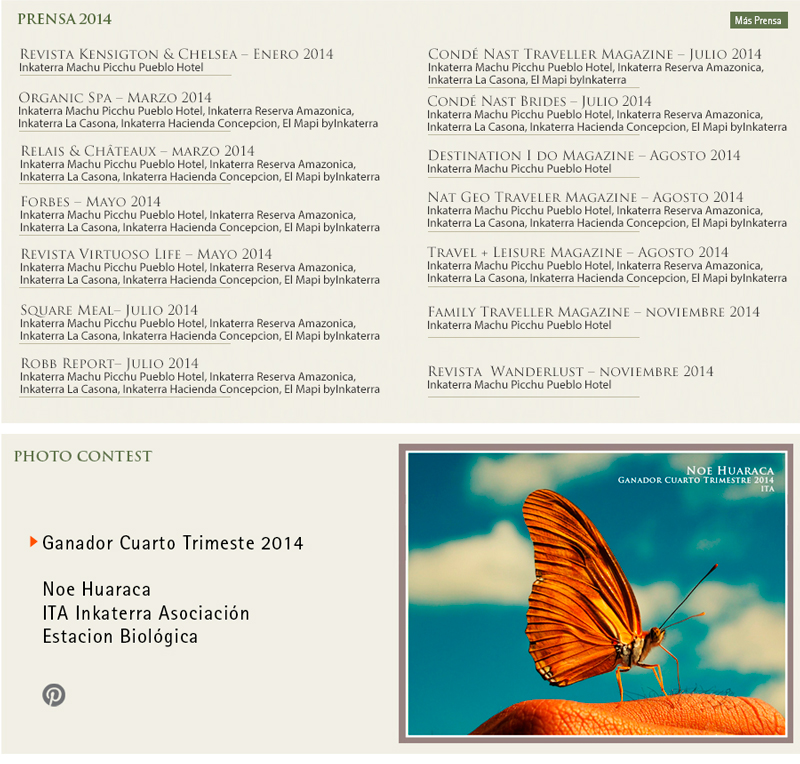Open Family Traveller Magazine – Noviembre 2014
This screenshot has height=764, width=800.
coord(593,312)
